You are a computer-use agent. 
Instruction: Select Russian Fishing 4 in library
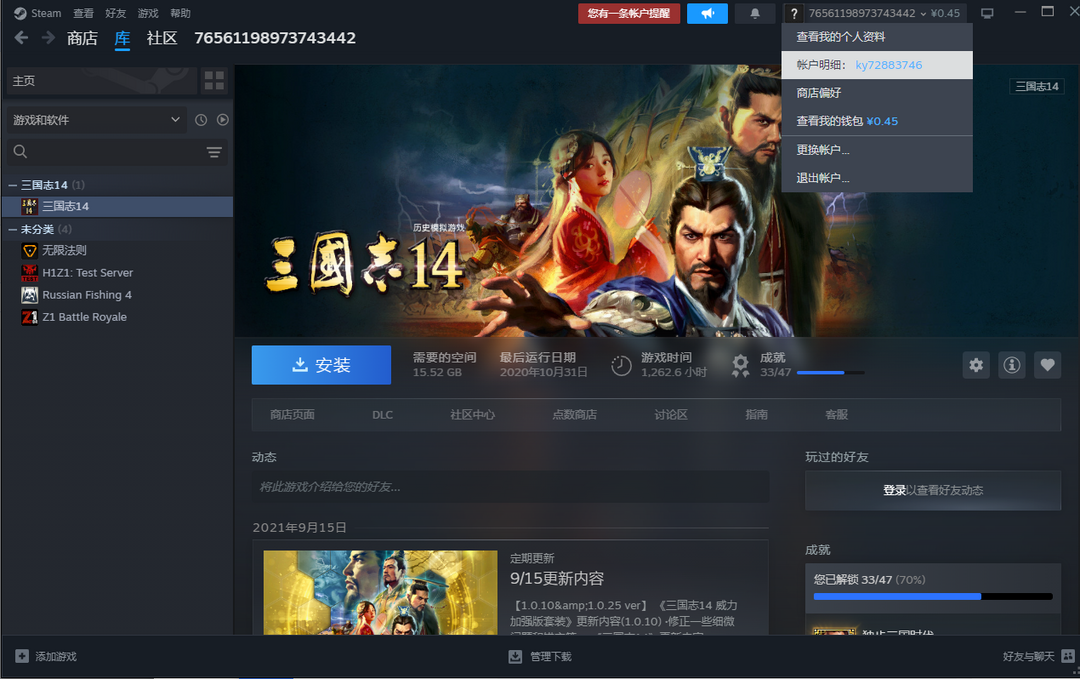[x=87, y=295]
